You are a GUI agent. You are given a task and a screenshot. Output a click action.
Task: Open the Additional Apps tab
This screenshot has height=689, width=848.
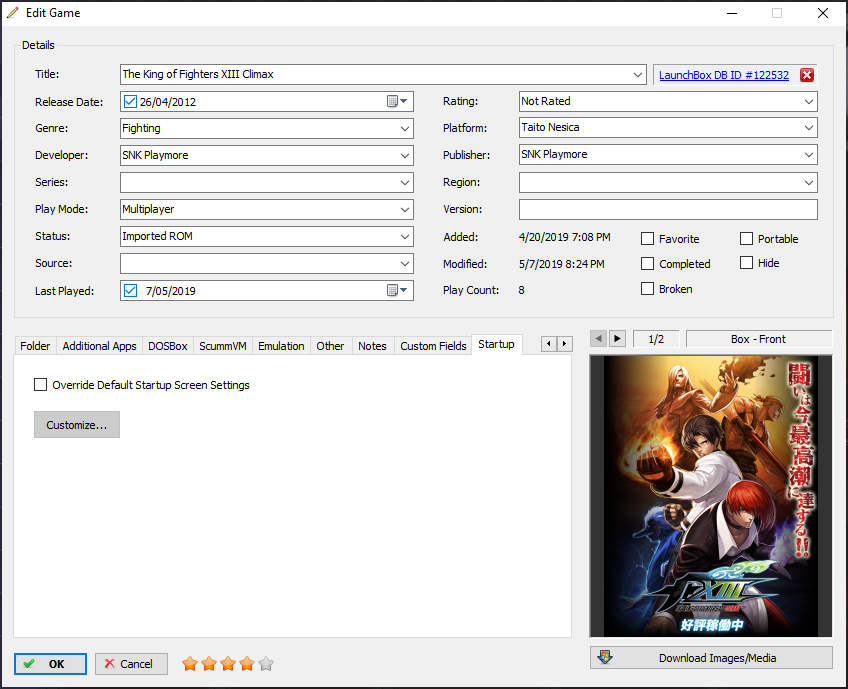pyautogui.click(x=100, y=346)
